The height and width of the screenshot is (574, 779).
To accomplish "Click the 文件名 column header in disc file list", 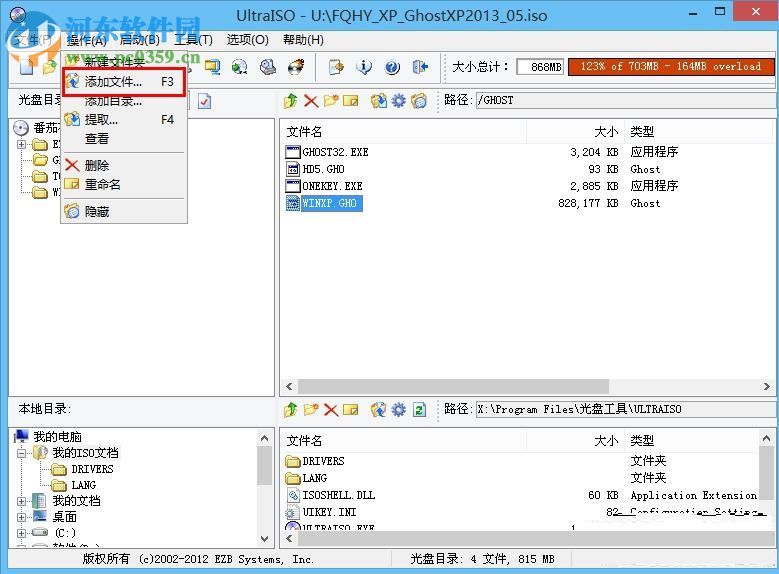I will [x=403, y=132].
